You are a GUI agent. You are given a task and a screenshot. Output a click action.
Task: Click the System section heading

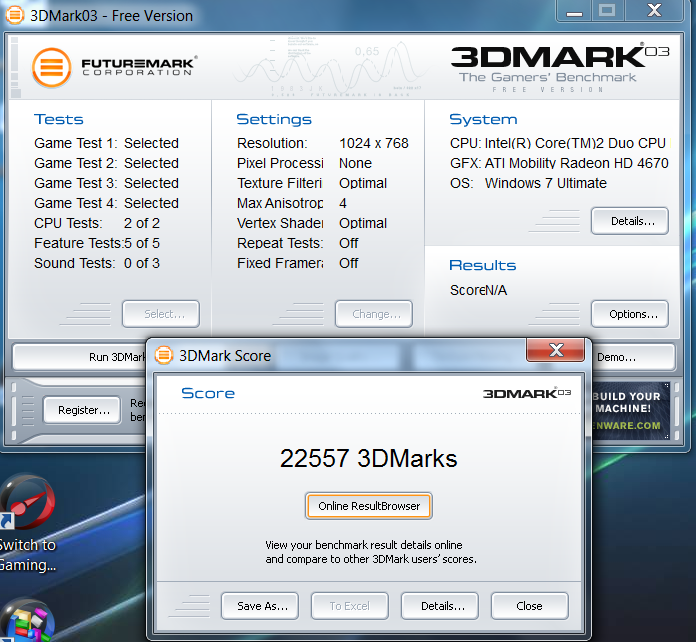(483, 119)
